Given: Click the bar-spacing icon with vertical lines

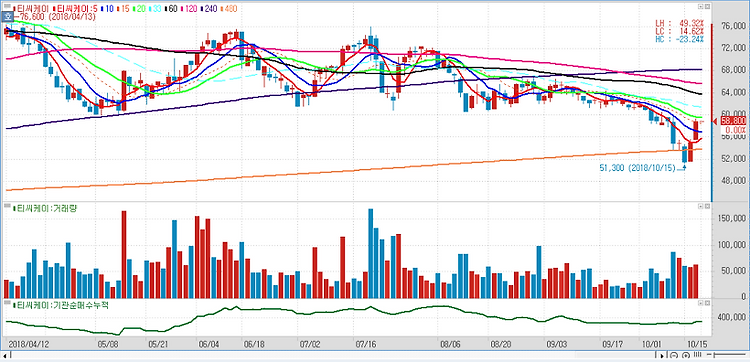Looking at the screenshot, I should (x=697, y=354).
